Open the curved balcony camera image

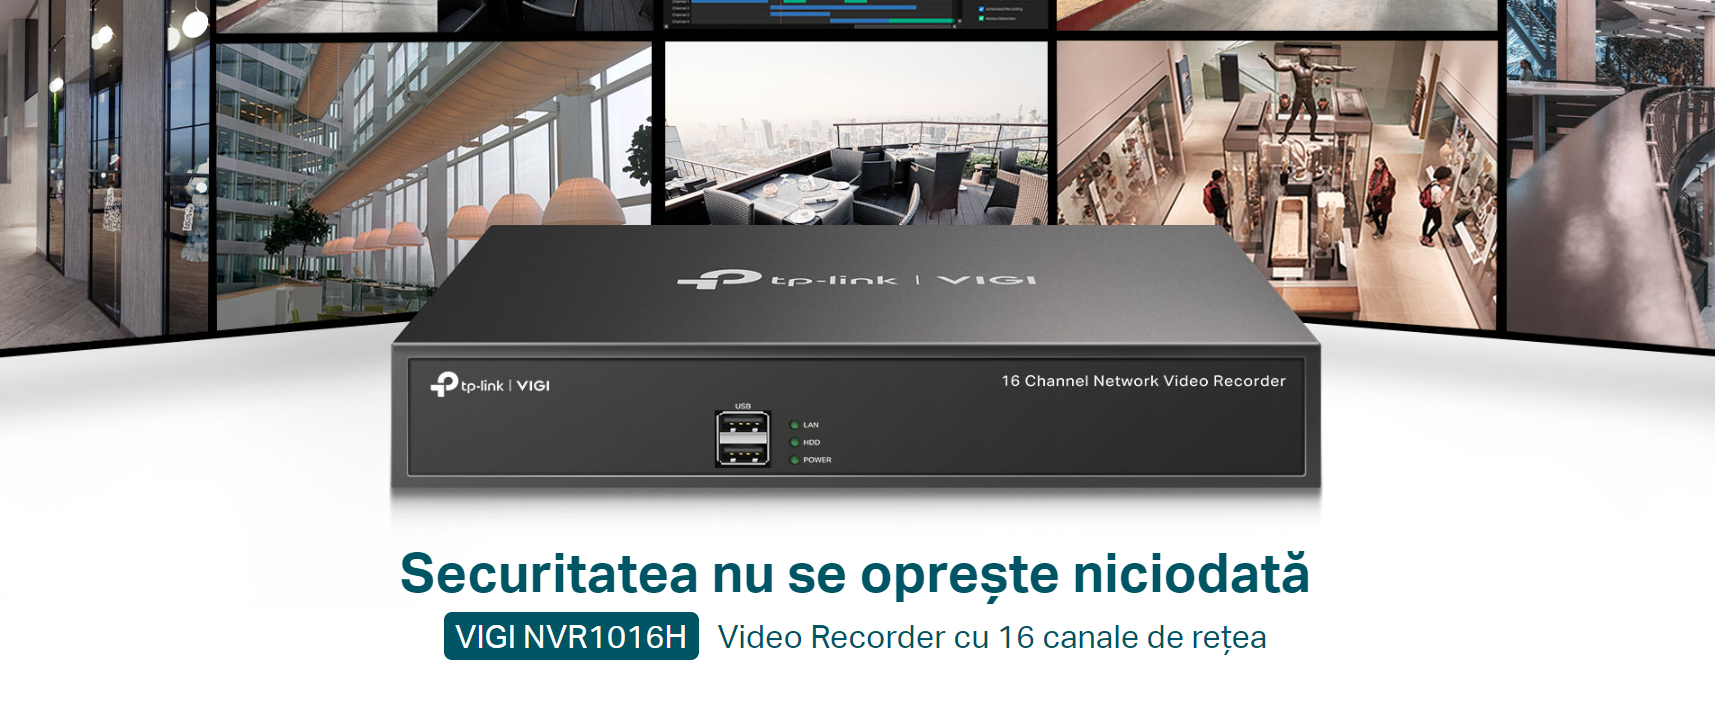pyautogui.click(x=1611, y=175)
